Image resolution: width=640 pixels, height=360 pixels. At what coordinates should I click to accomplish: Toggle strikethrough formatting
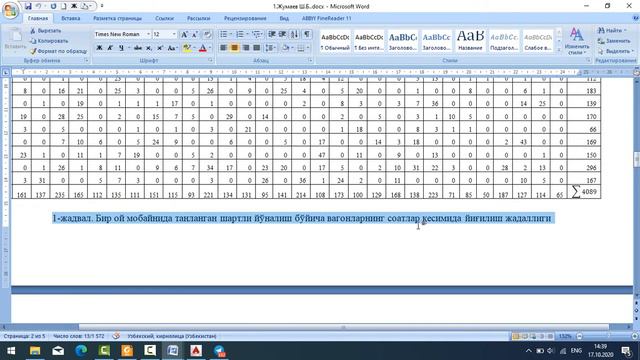point(138,48)
